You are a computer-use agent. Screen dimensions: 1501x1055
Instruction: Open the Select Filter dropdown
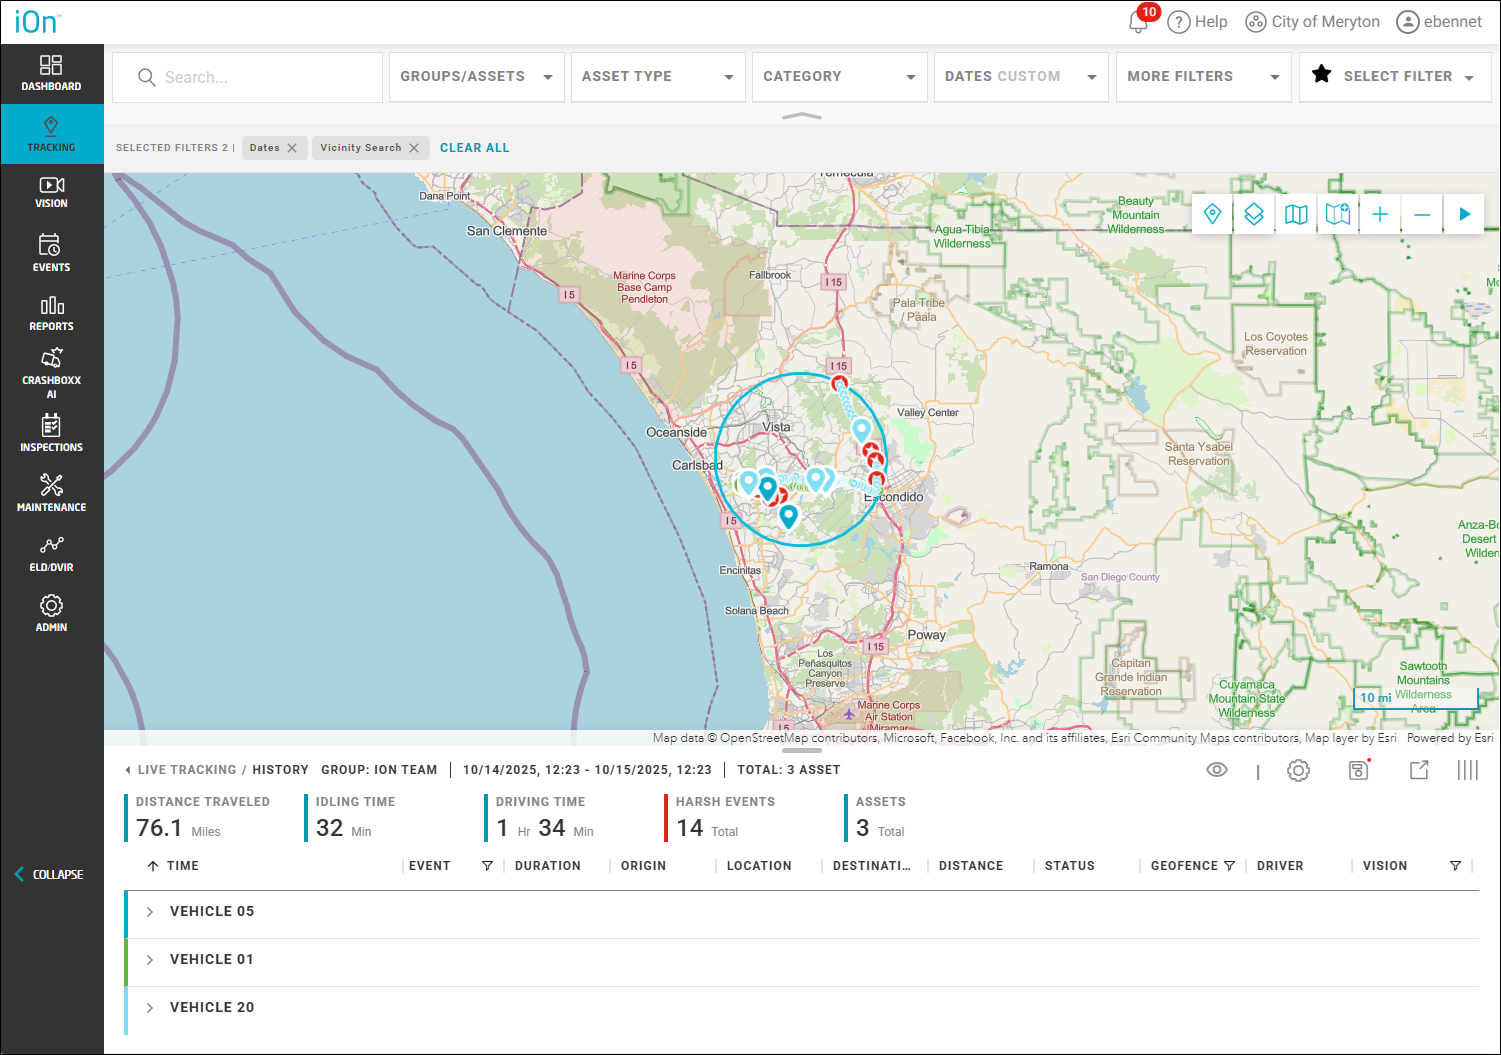click(1395, 77)
